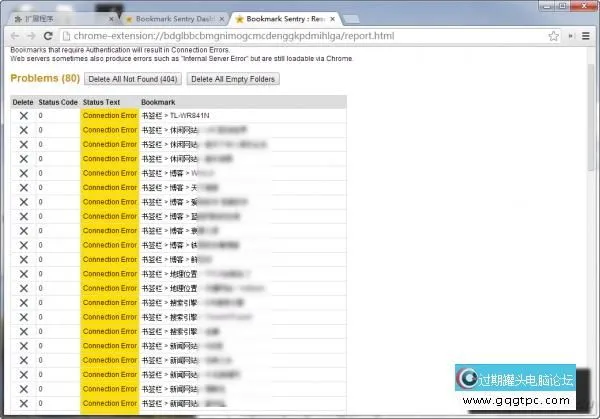
Task: Click the Status Code column header
Action: click(58, 102)
